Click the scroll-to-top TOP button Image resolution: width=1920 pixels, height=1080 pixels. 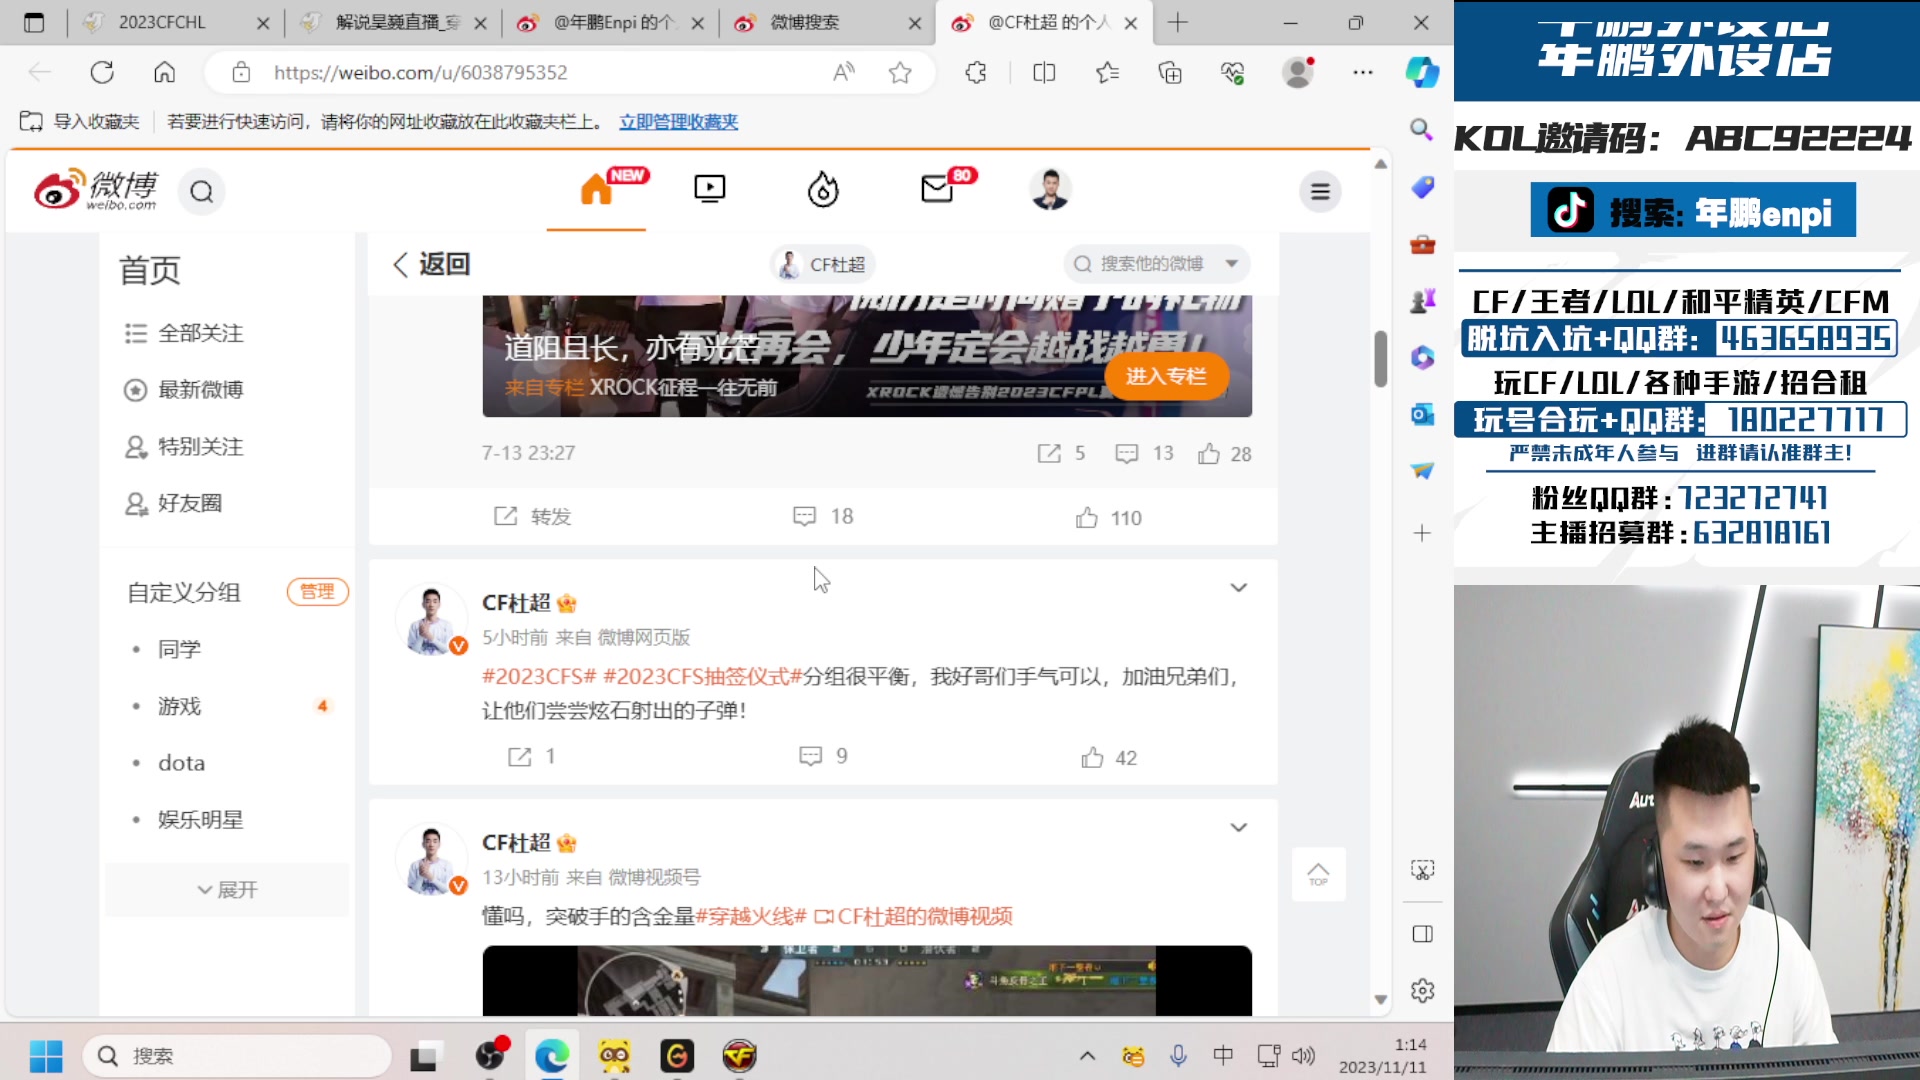[x=1318, y=874]
